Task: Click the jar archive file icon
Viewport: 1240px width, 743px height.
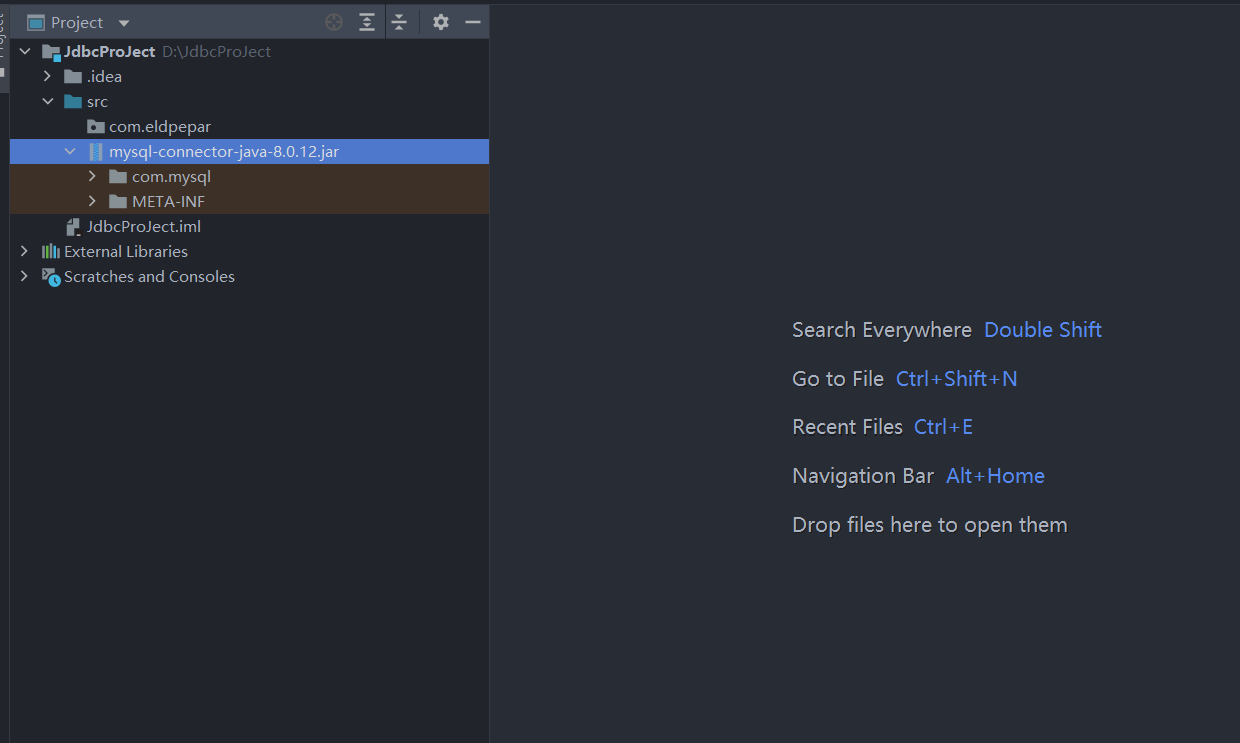Action: click(x=96, y=151)
